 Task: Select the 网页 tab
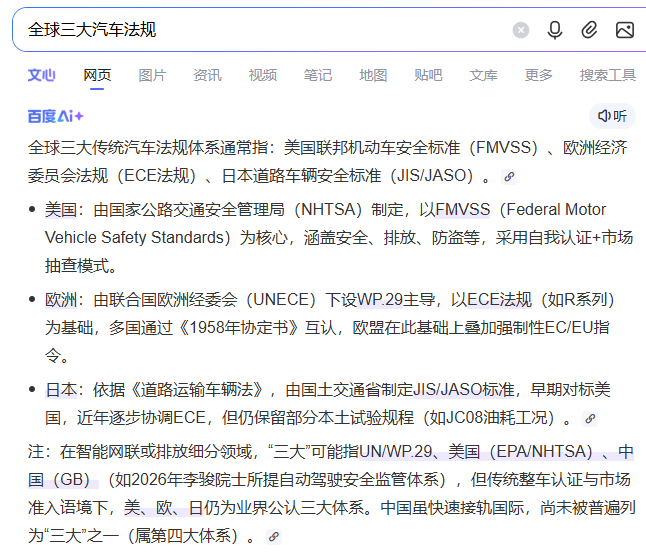[x=97, y=75]
